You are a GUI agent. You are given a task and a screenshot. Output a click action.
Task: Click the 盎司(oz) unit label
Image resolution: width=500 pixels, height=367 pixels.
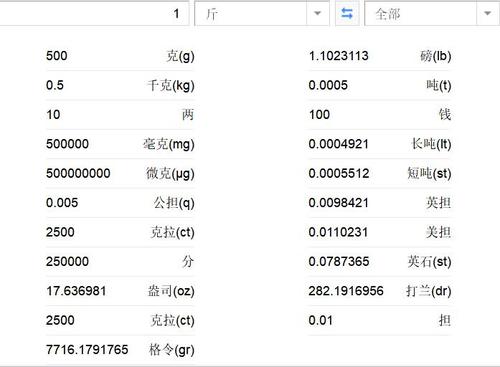(x=171, y=291)
